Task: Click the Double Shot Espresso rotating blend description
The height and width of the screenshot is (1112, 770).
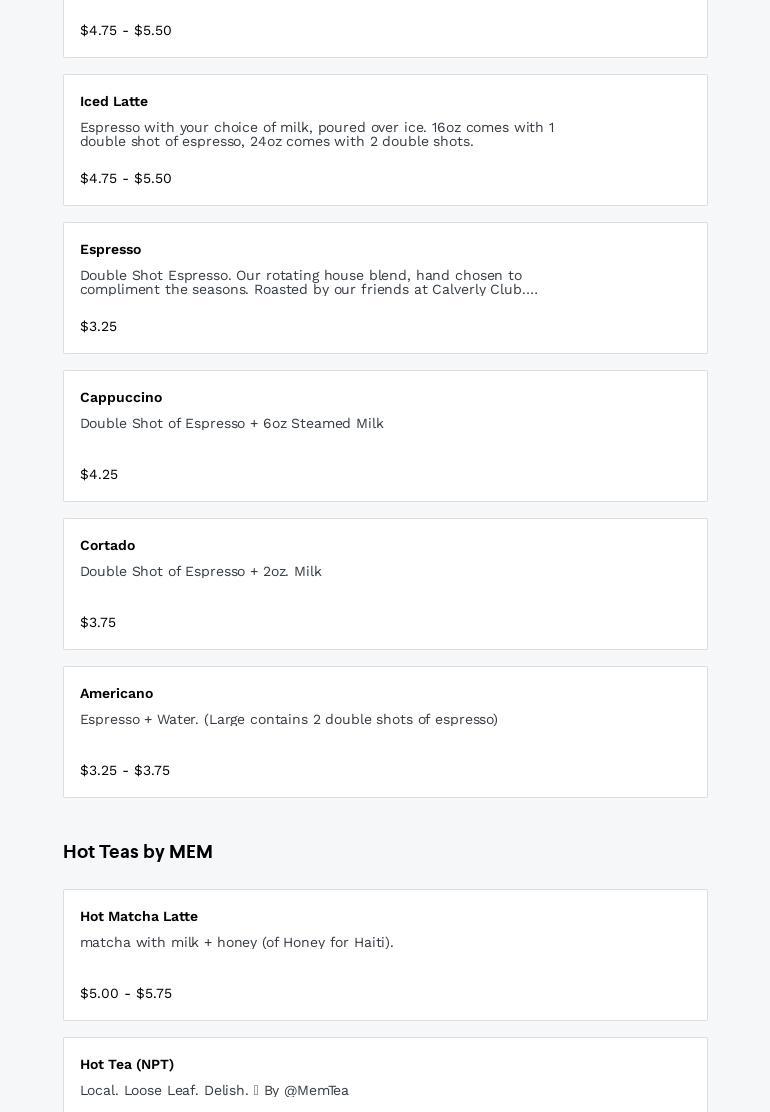Action: 309,282
